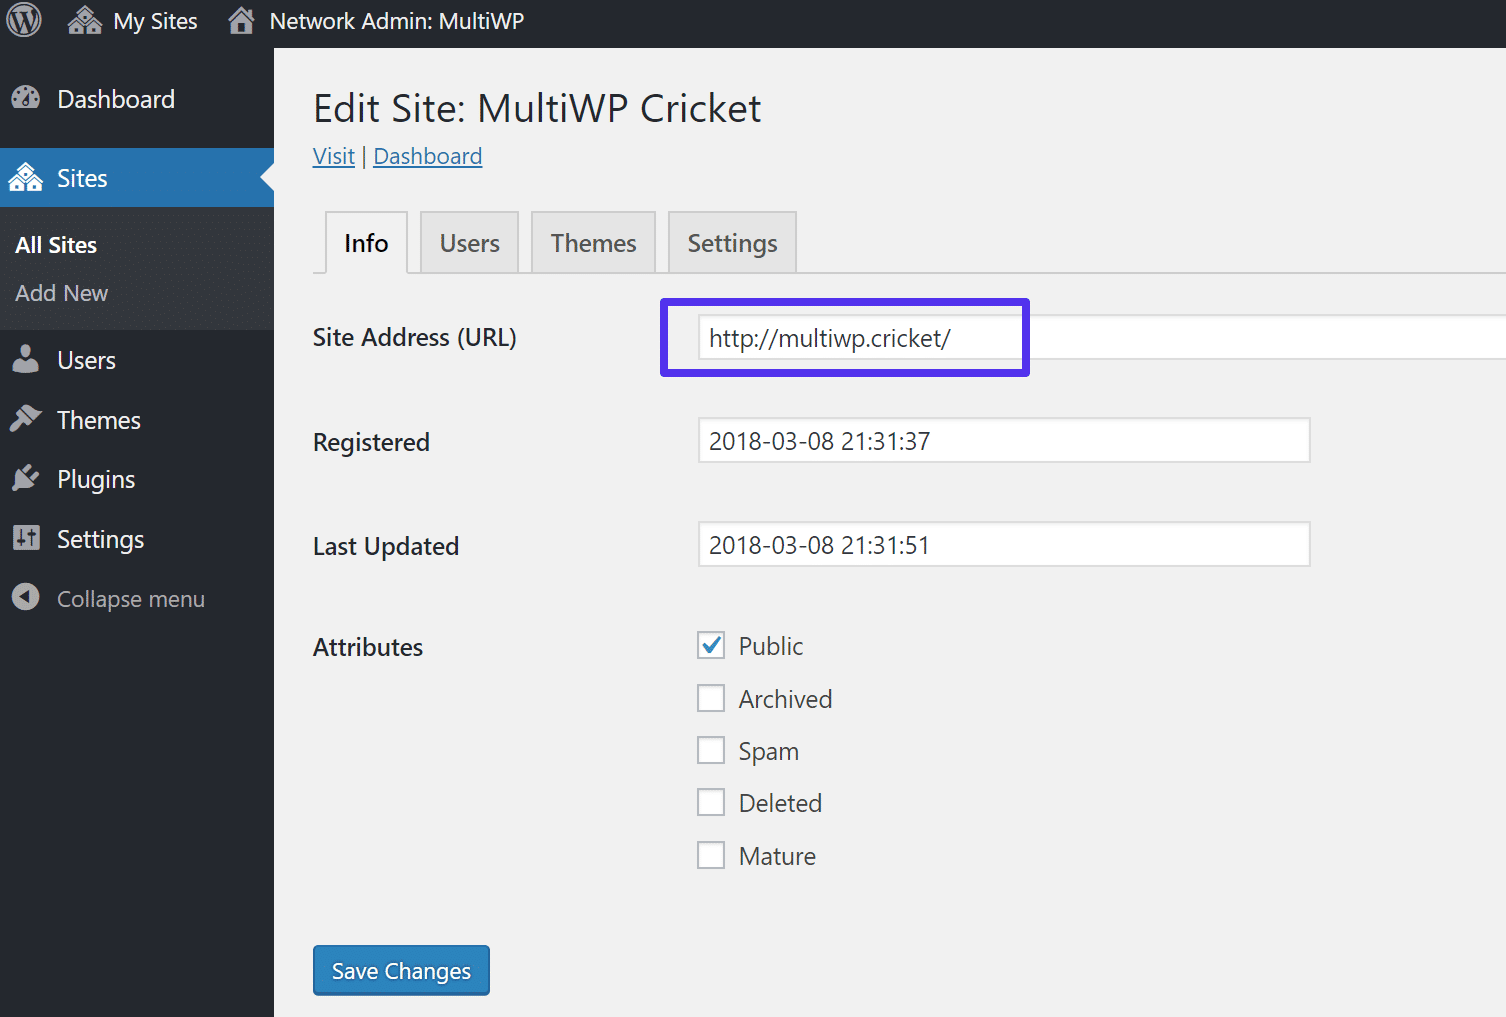Click the Spam checkbox label text
This screenshot has width=1506, height=1017.
pos(768,752)
